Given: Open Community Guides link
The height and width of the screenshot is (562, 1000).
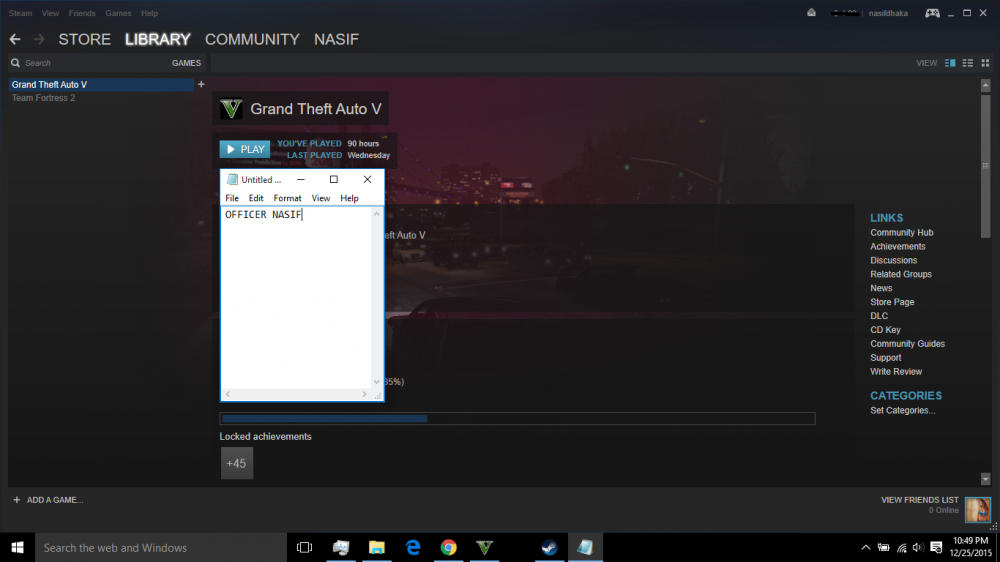Looking at the screenshot, I should (x=908, y=344).
